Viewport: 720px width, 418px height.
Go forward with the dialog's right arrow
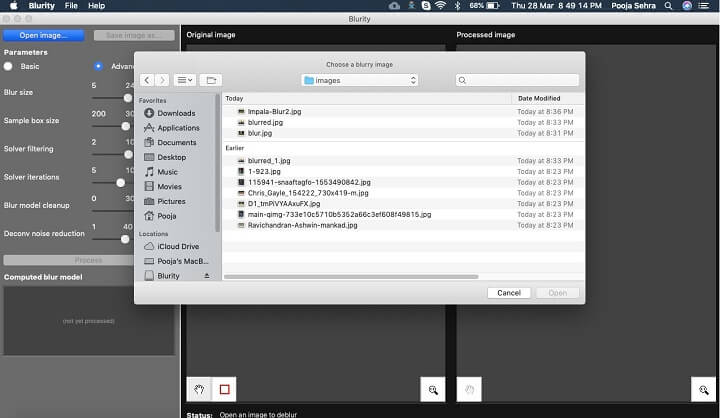click(162, 80)
